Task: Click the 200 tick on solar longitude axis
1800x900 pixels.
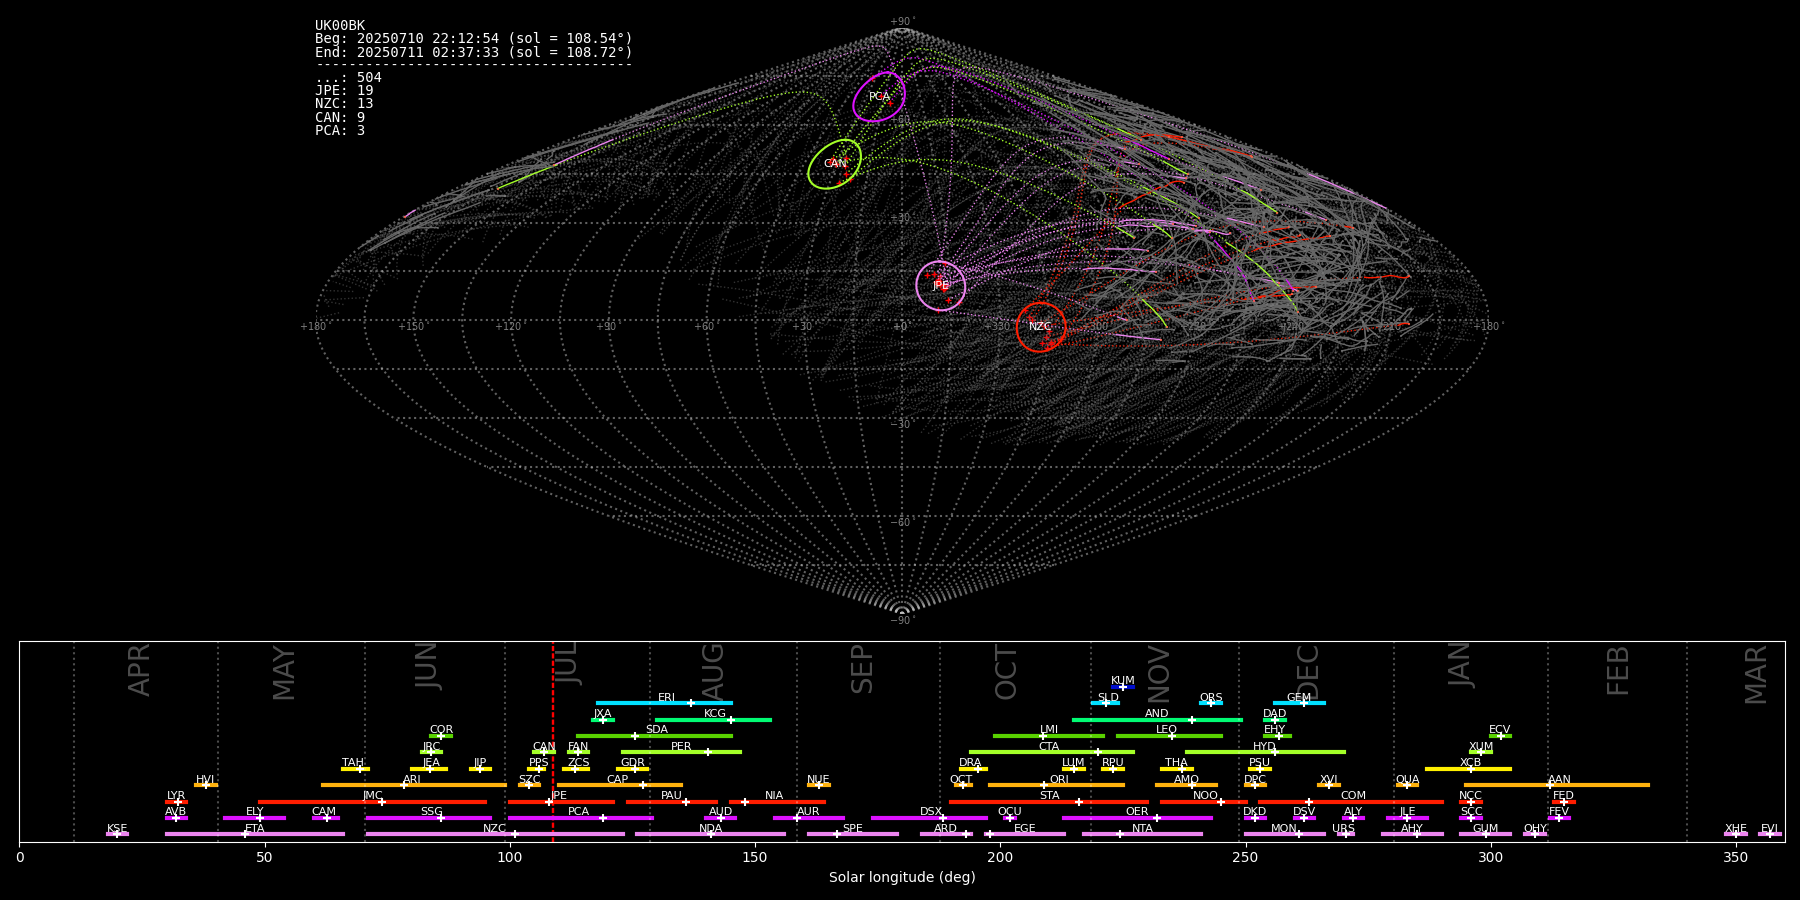Action: 1000,857
